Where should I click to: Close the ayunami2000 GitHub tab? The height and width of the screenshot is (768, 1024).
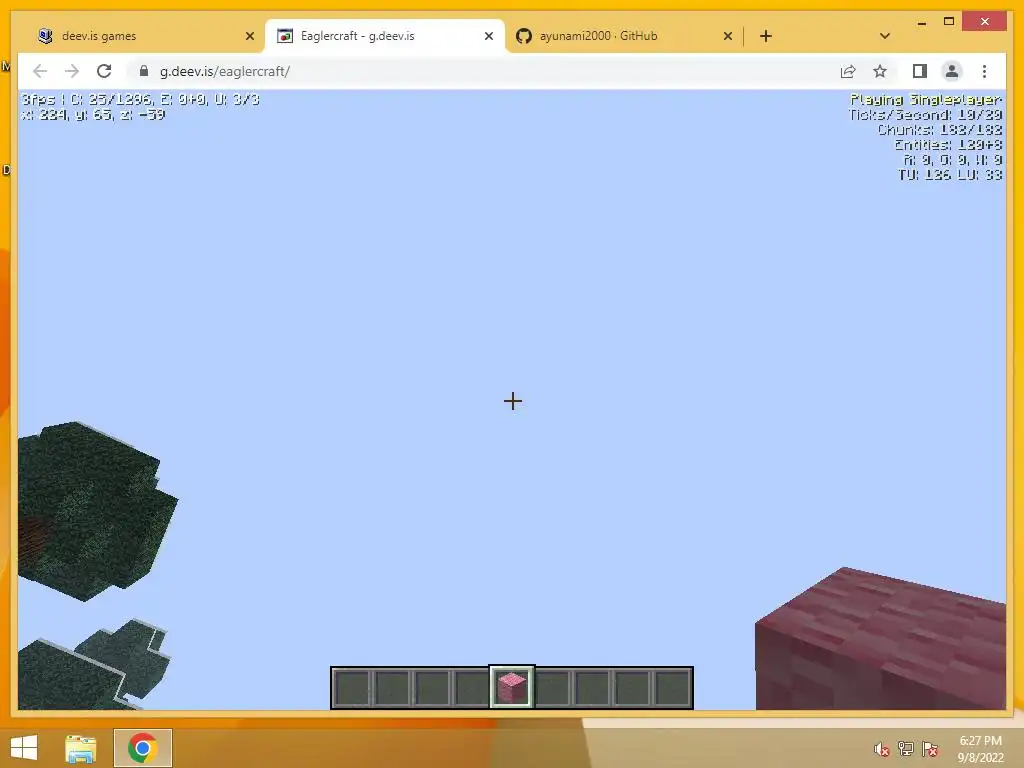pos(728,37)
